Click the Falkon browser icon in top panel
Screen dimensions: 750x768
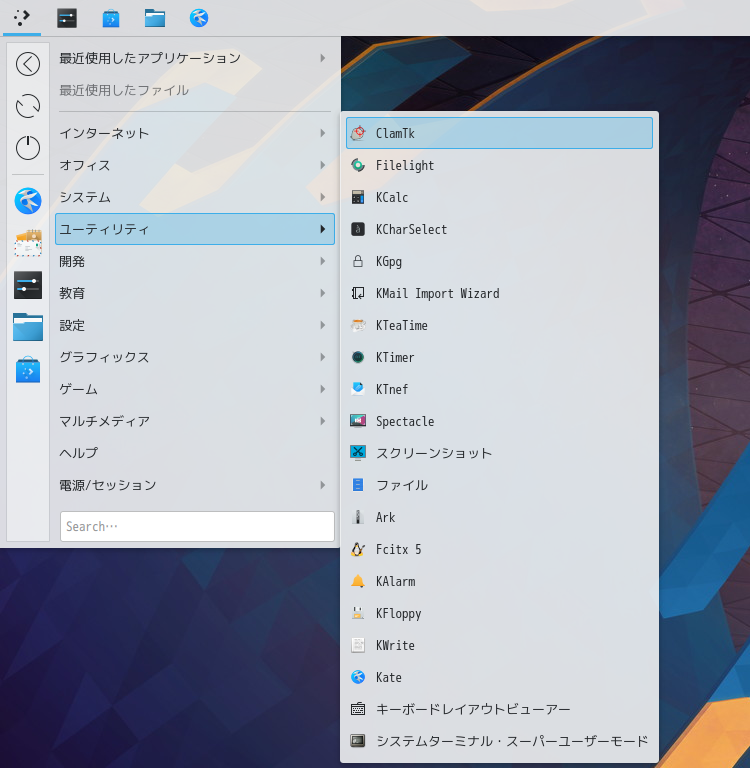tap(199, 18)
